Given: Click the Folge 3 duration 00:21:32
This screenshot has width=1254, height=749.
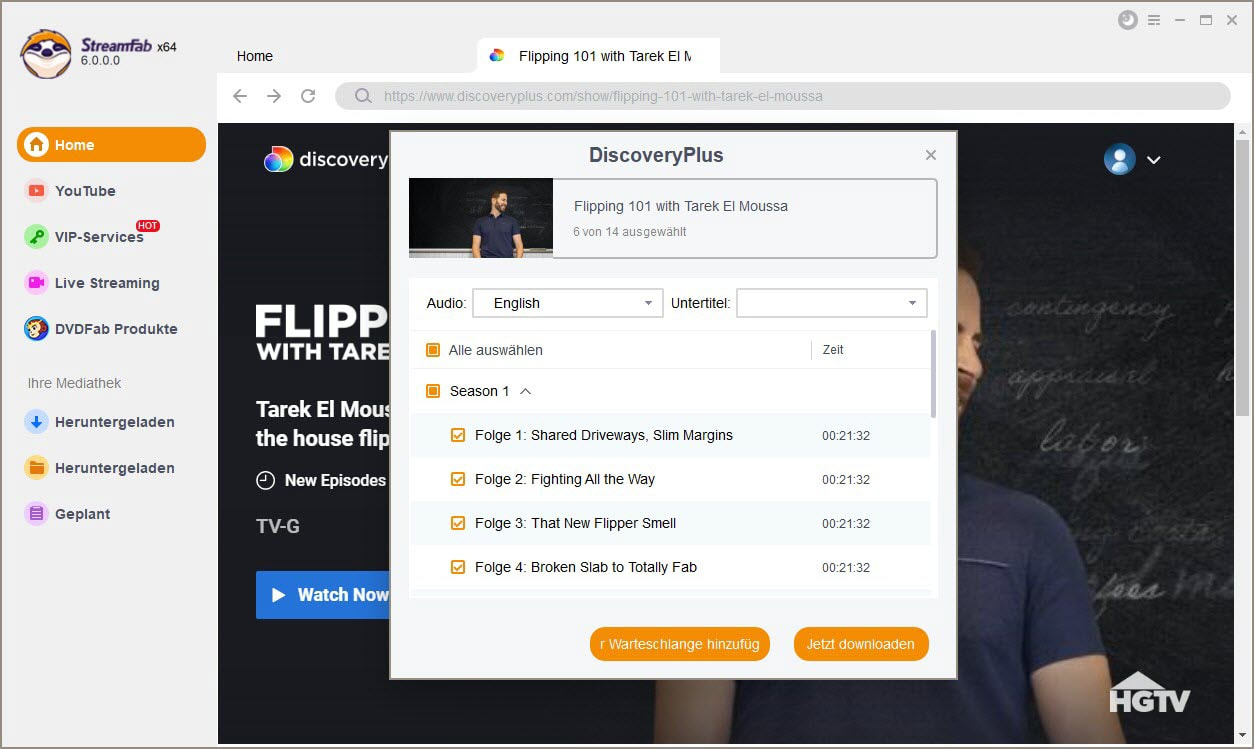Looking at the screenshot, I should click(x=846, y=524).
